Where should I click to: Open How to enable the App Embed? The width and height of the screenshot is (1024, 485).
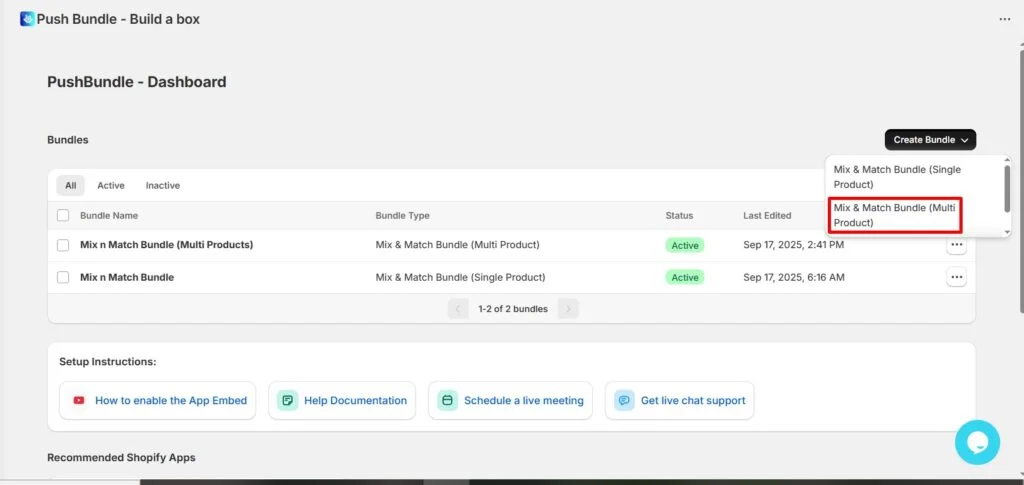coord(157,400)
